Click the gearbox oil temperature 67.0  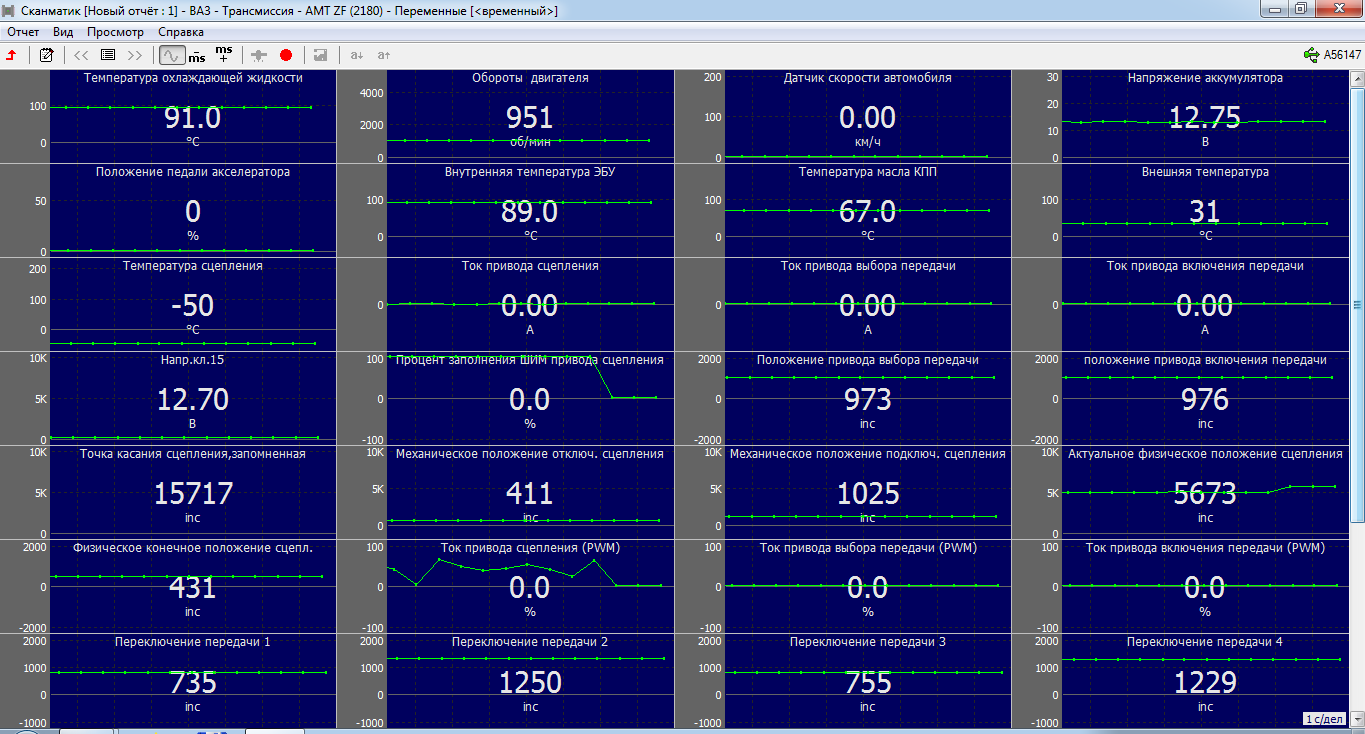pyautogui.click(x=868, y=212)
